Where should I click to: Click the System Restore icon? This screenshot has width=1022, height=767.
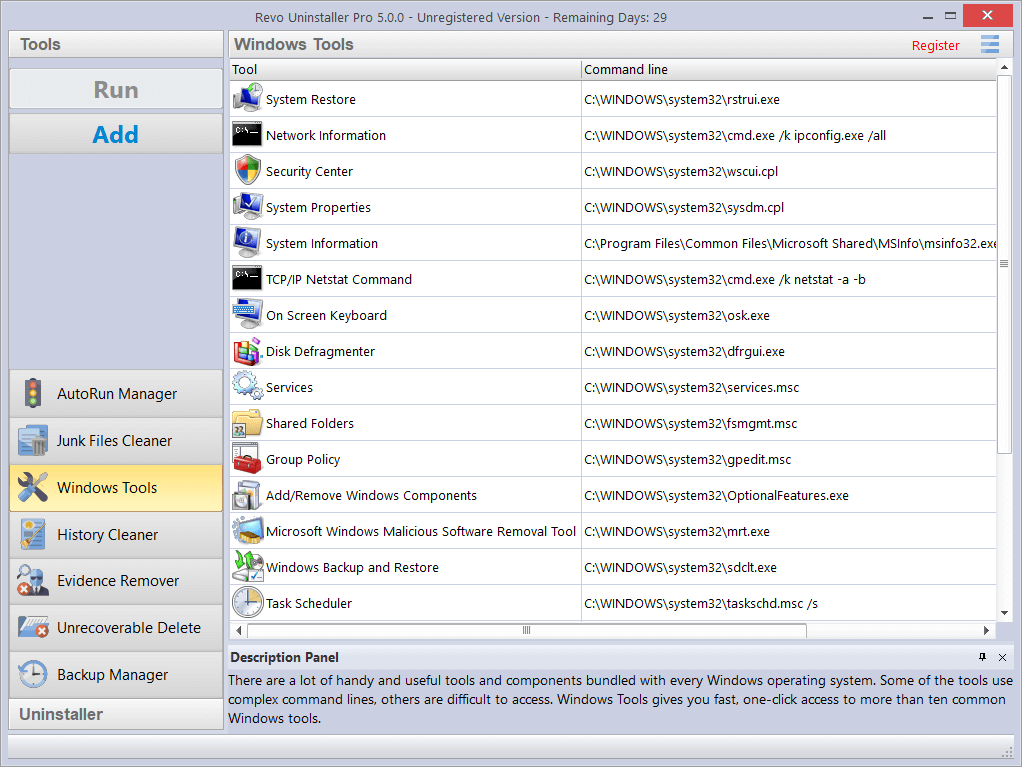pos(248,98)
